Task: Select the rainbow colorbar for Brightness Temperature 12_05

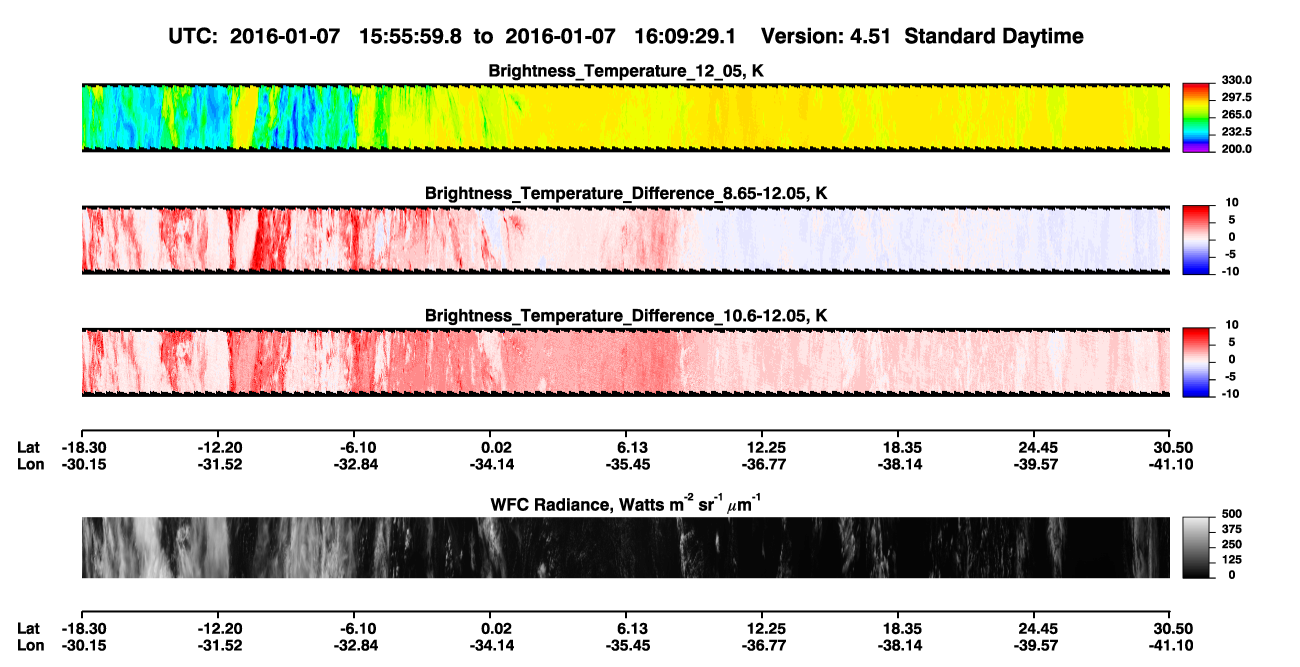Action: pyautogui.click(x=1197, y=117)
